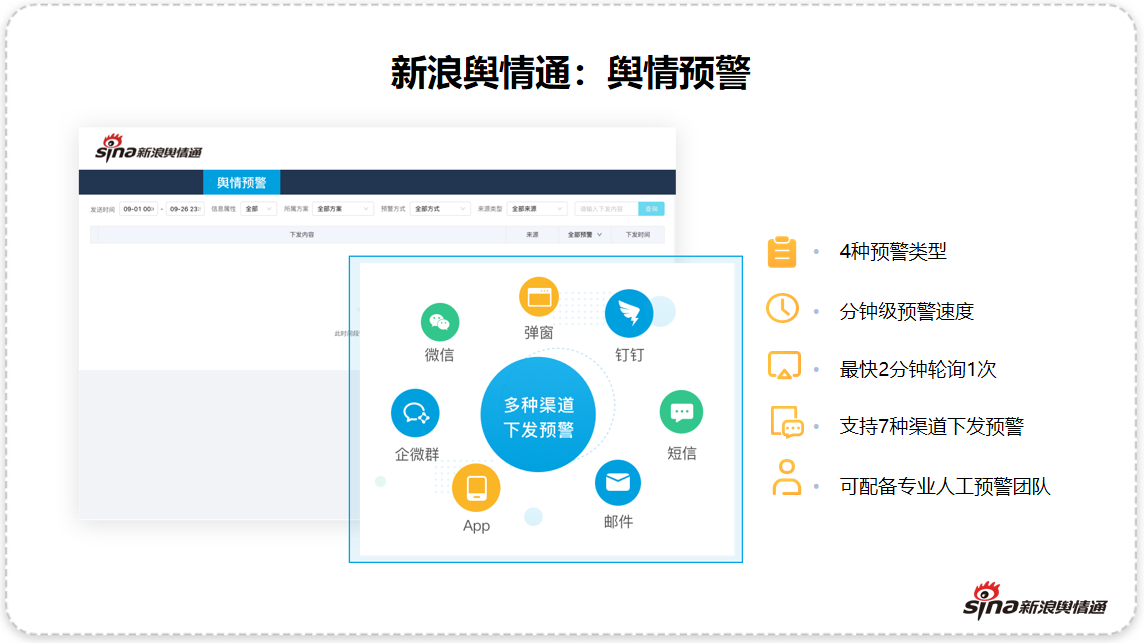Click the WeChat (微信) channel icon

439,322
